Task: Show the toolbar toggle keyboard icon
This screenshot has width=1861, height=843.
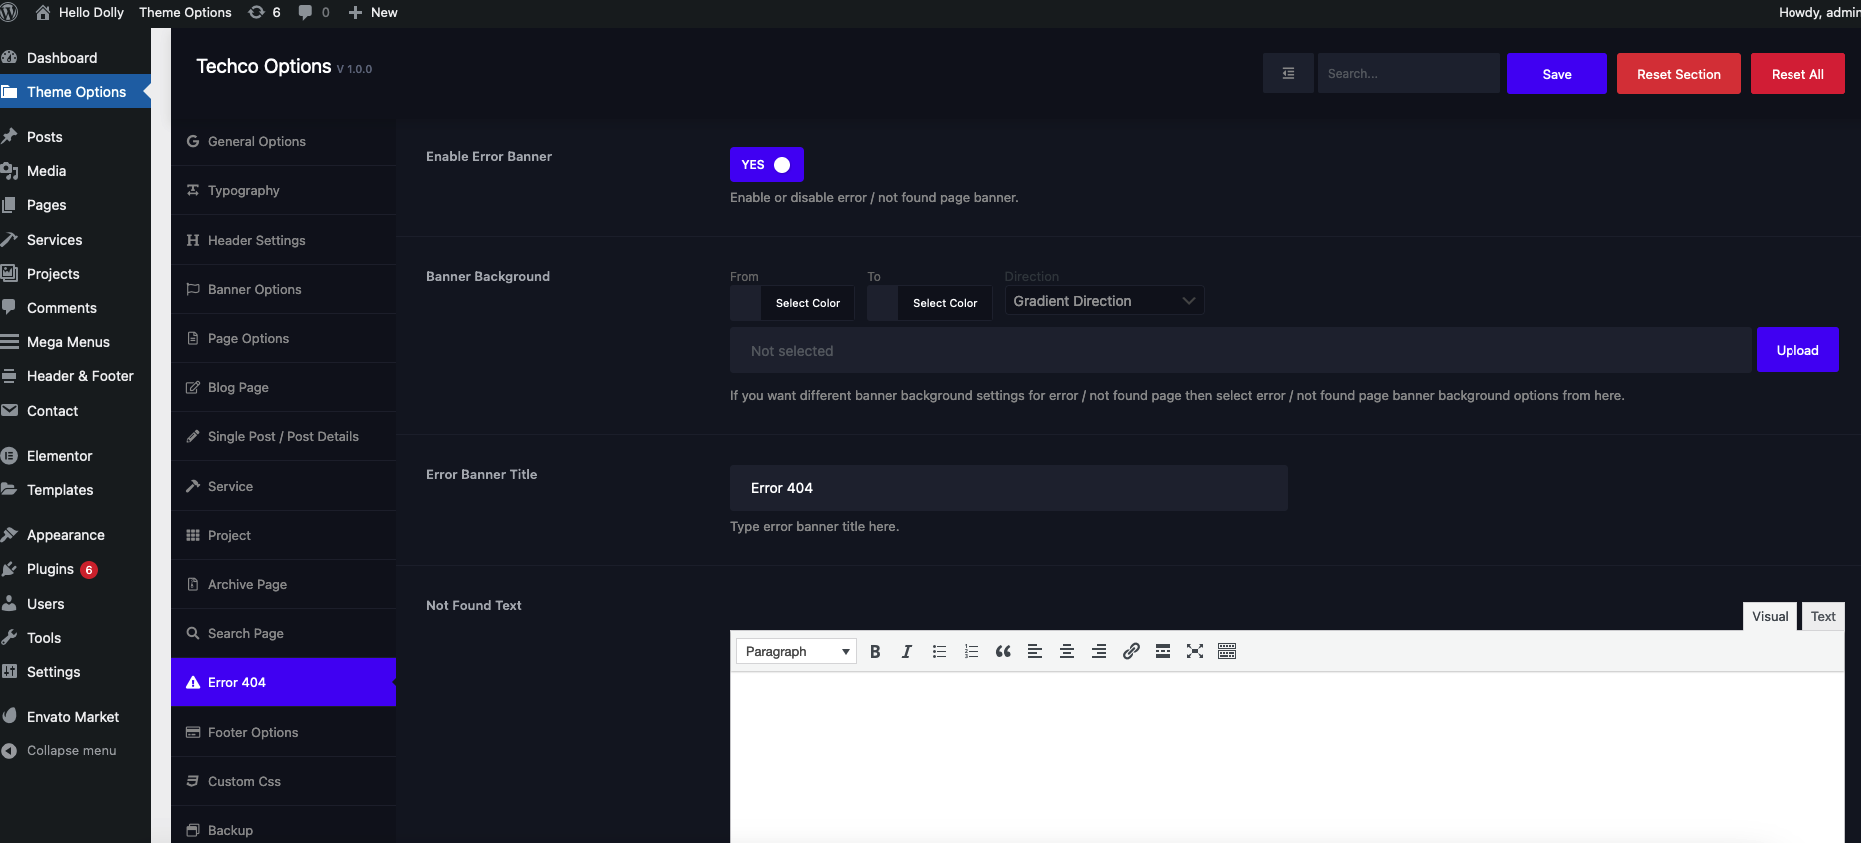Action: point(1227,652)
